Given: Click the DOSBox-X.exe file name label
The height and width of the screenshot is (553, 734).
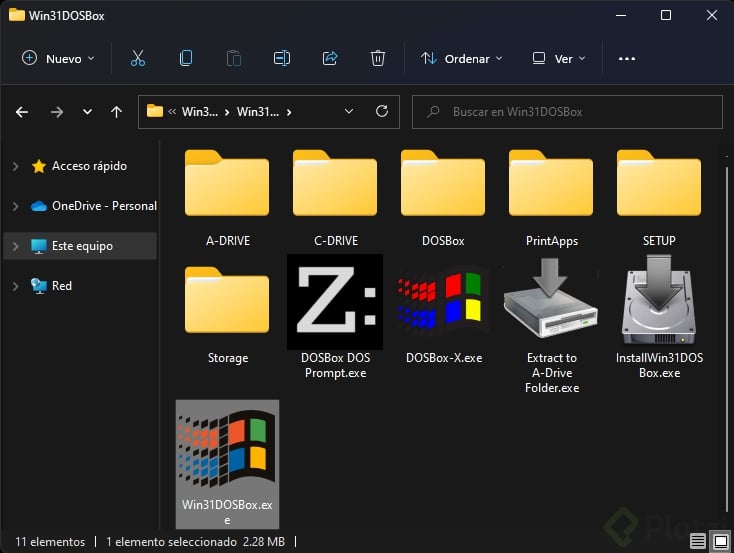Looking at the screenshot, I should (x=444, y=358).
